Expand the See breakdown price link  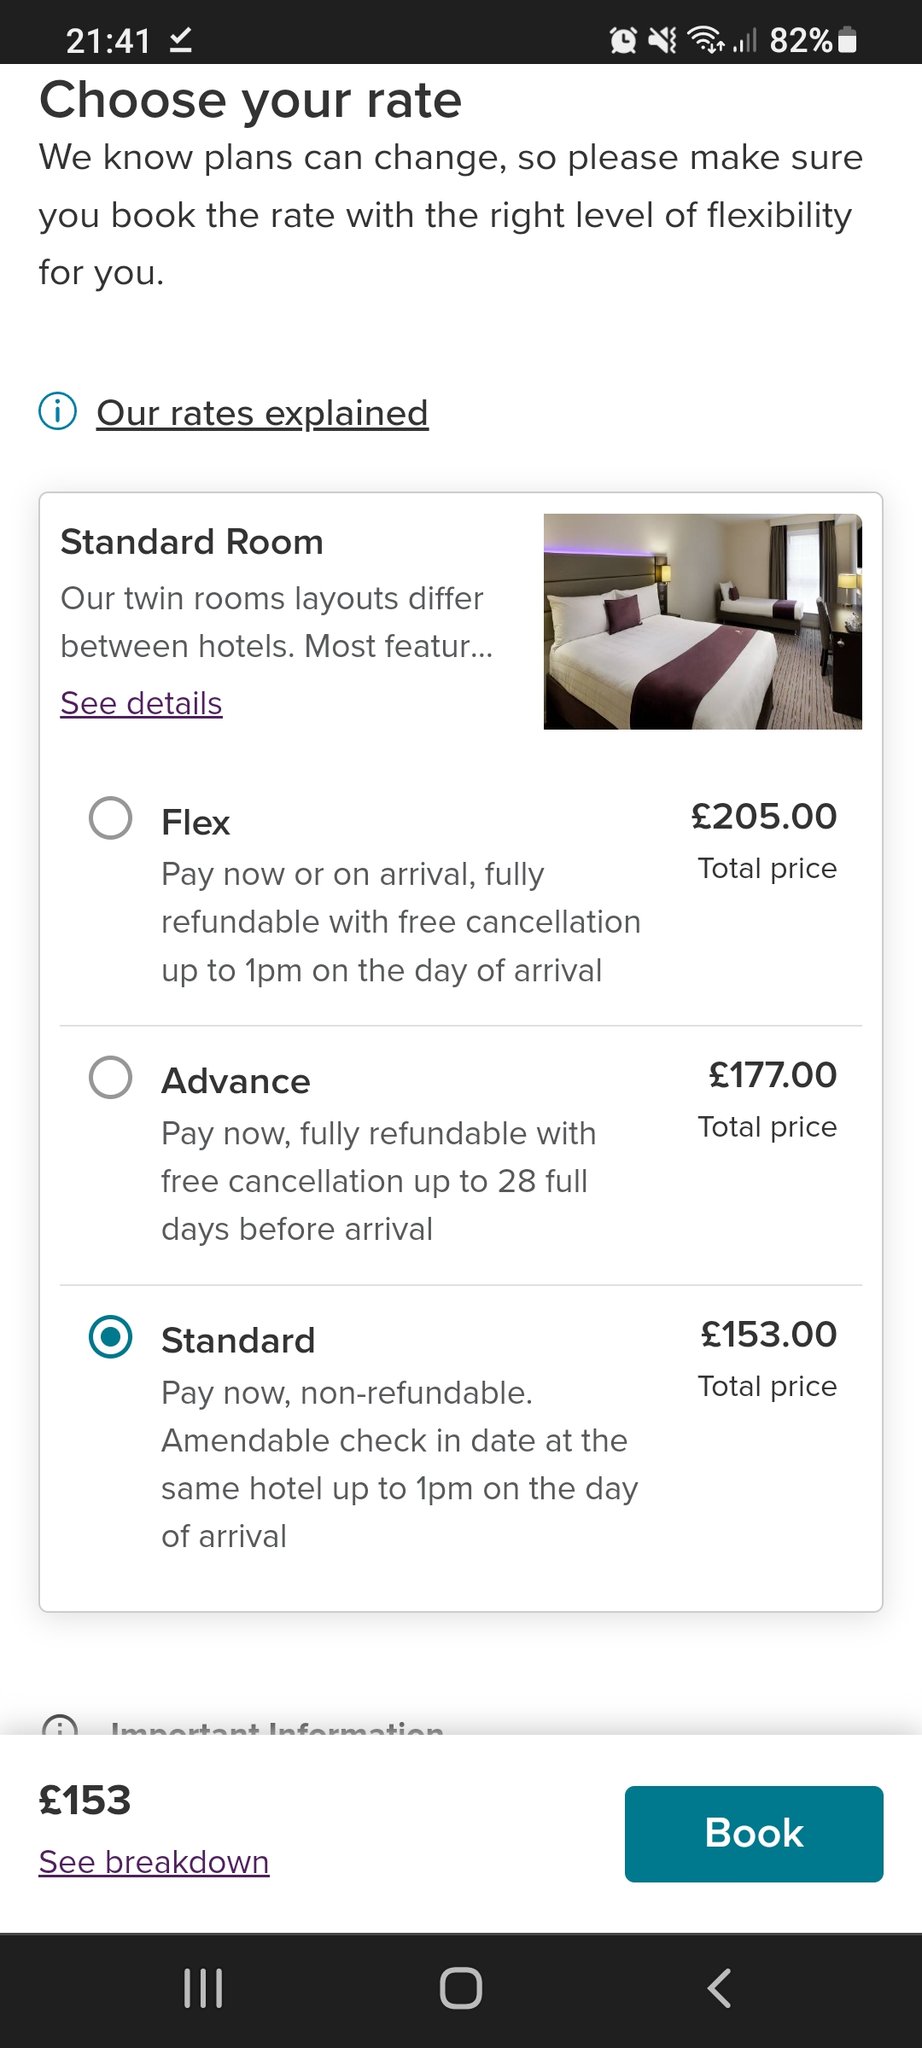click(x=154, y=1862)
